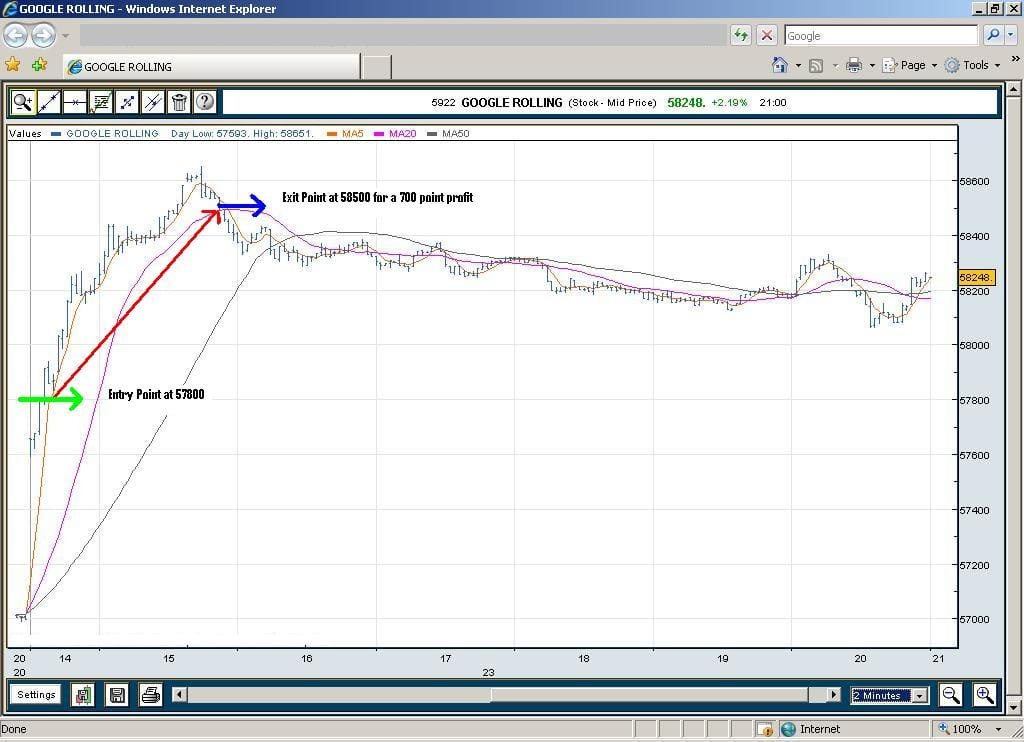Click the page scrollbar up arrow
The height and width of the screenshot is (742, 1024).
(x=1014, y=89)
